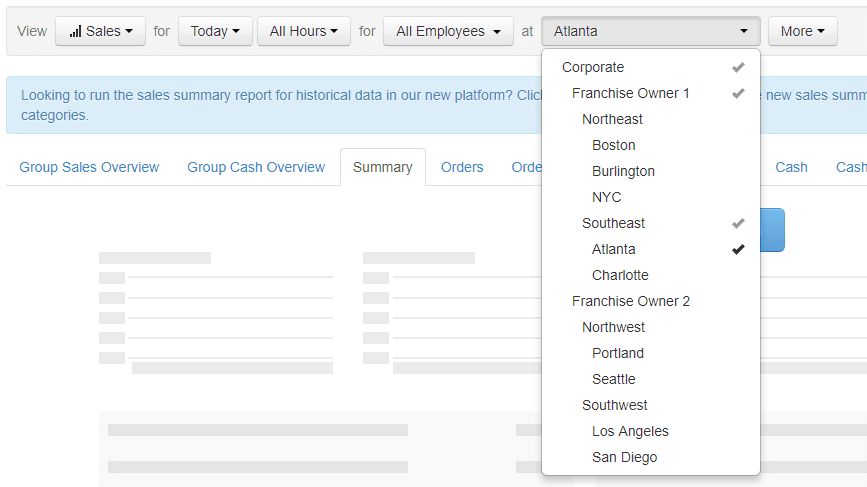Open the All Hours dropdown
The width and height of the screenshot is (867, 487).
(x=304, y=31)
